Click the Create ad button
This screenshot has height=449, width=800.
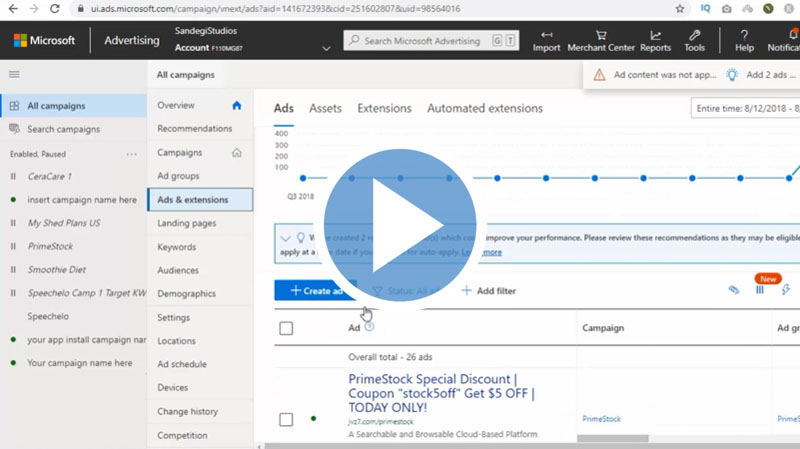(315, 290)
